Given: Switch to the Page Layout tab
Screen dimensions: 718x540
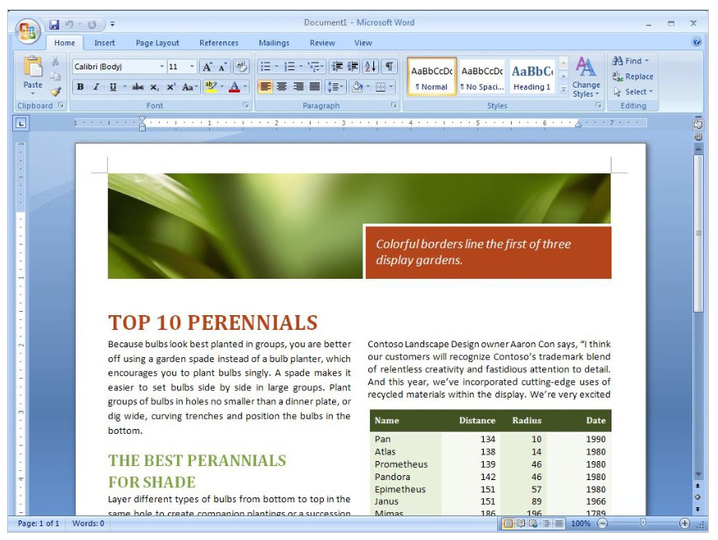Looking at the screenshot, I should [x=158, y=43].
